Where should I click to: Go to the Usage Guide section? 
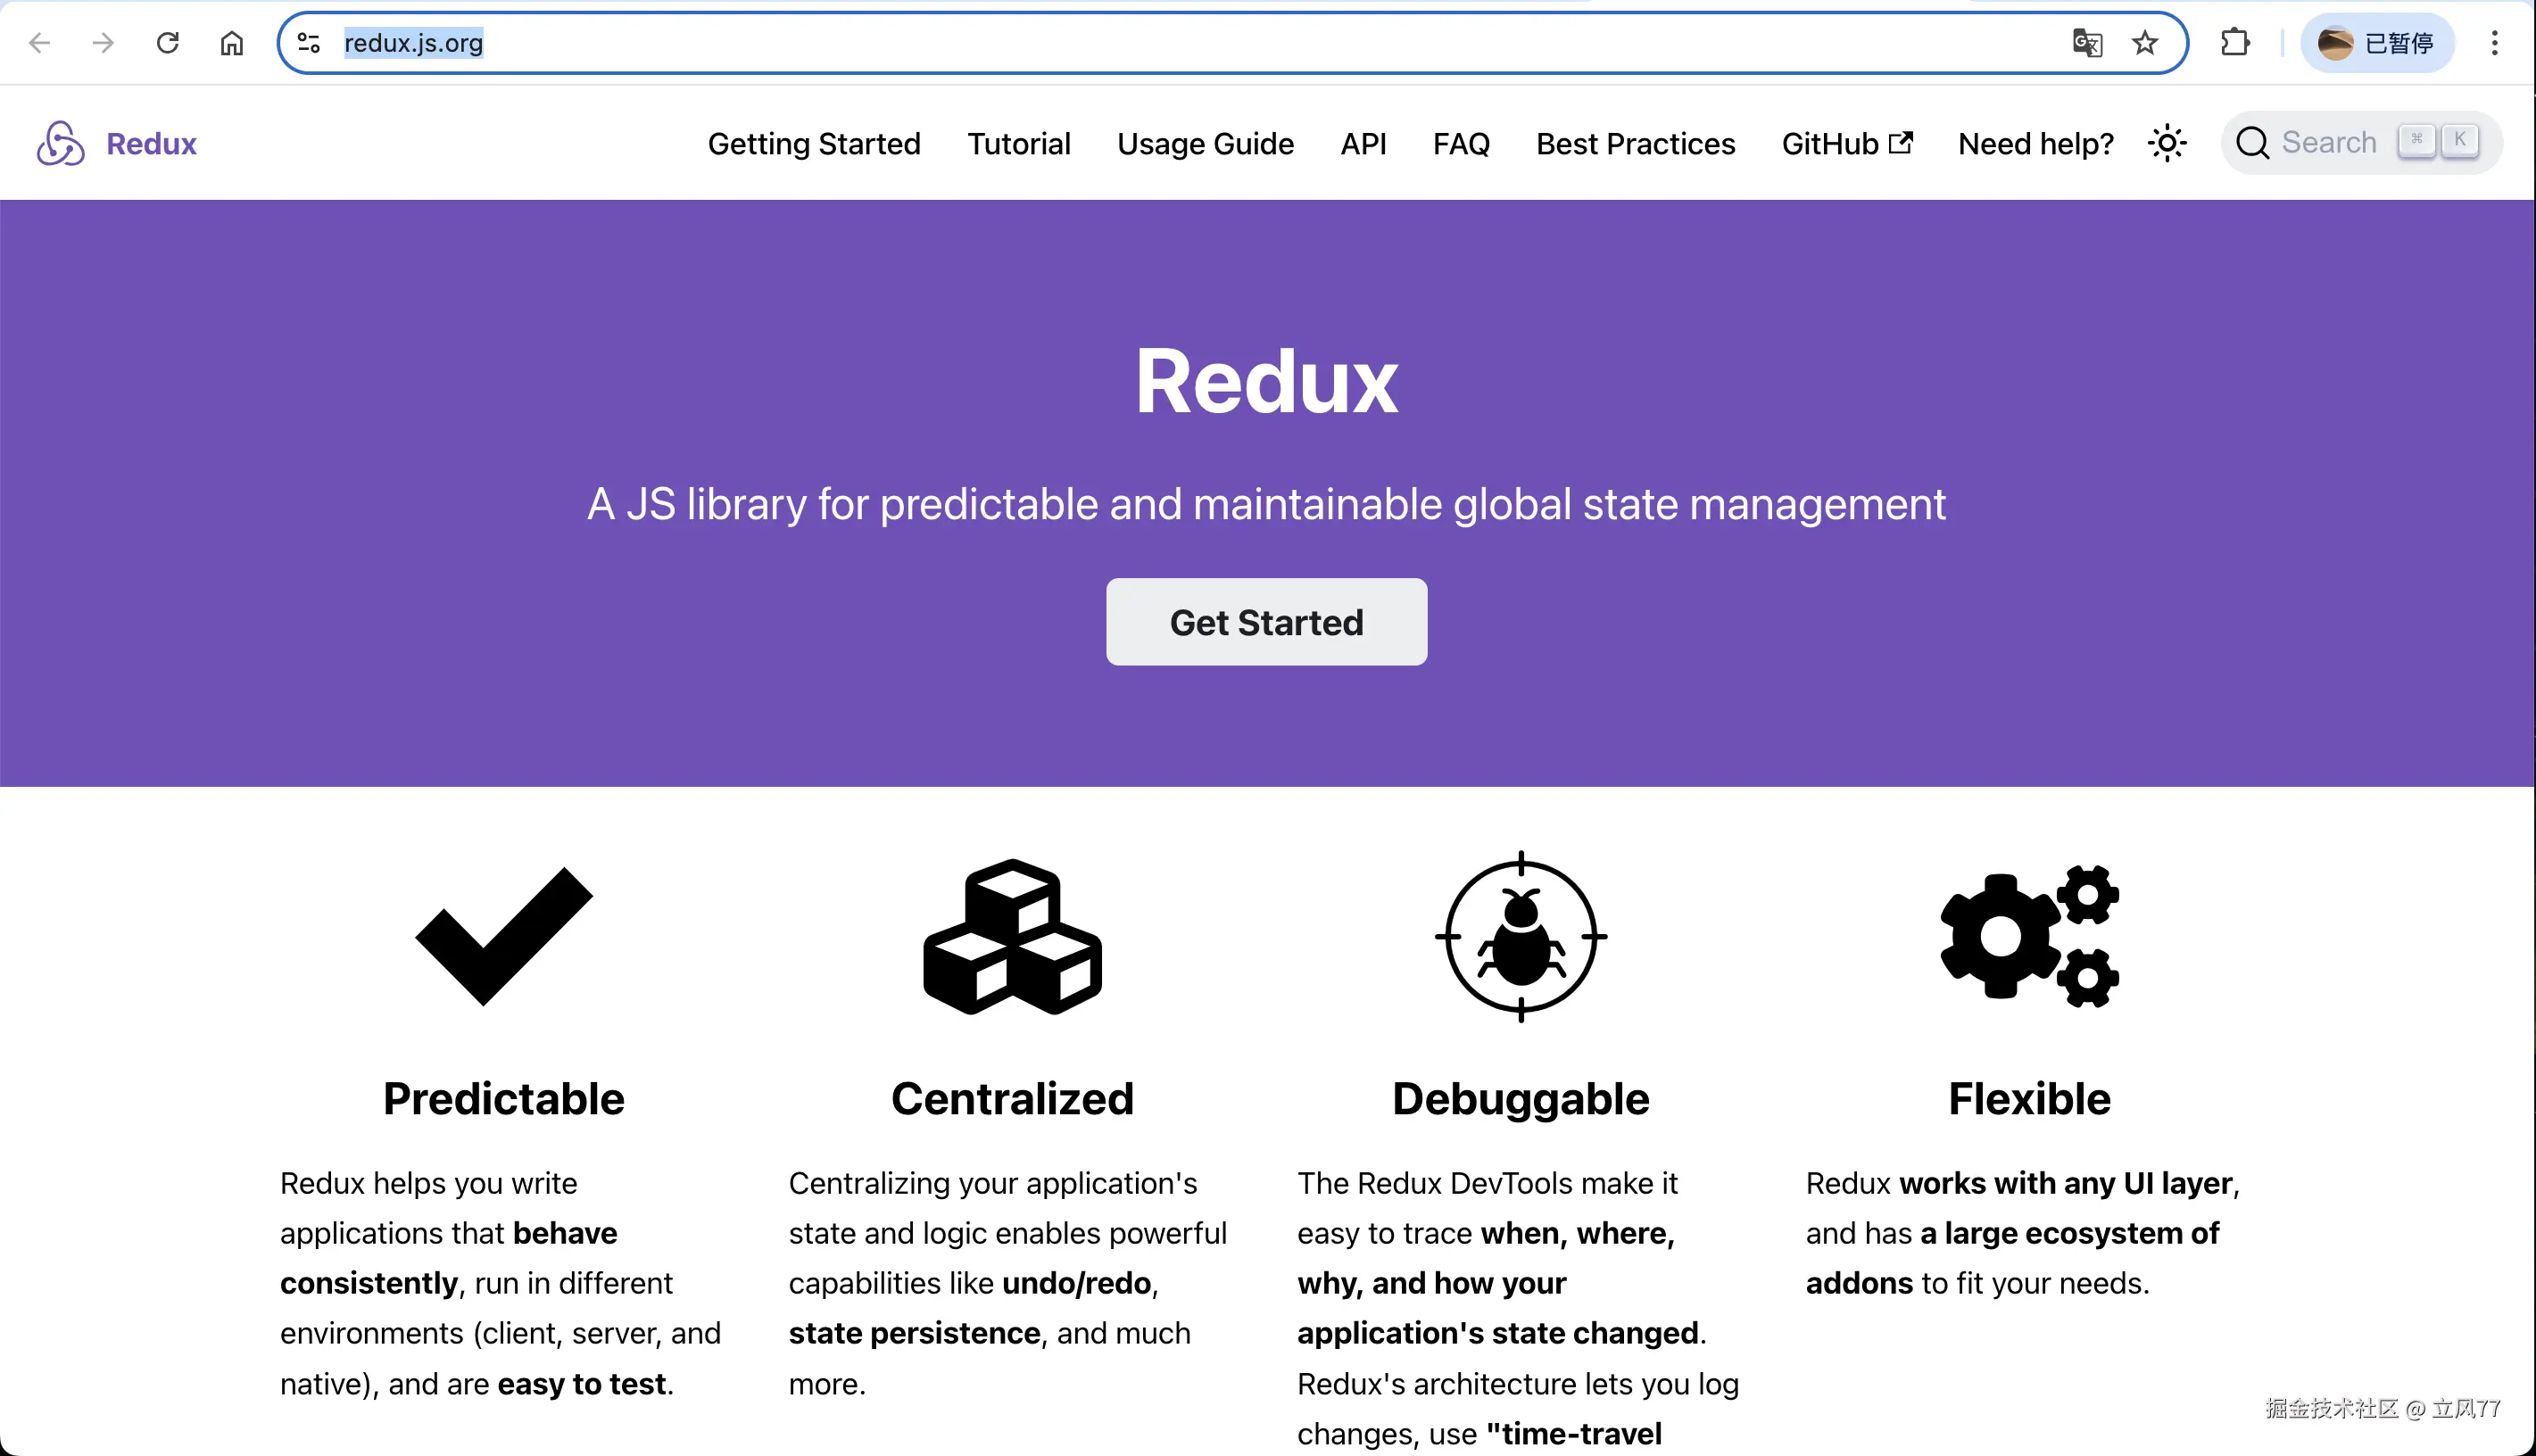[x=1205, y=144]
